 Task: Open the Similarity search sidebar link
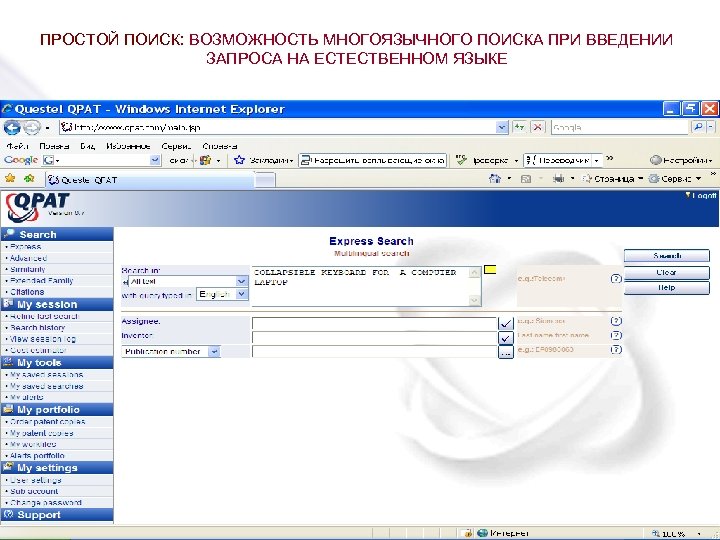pos(28,269)
